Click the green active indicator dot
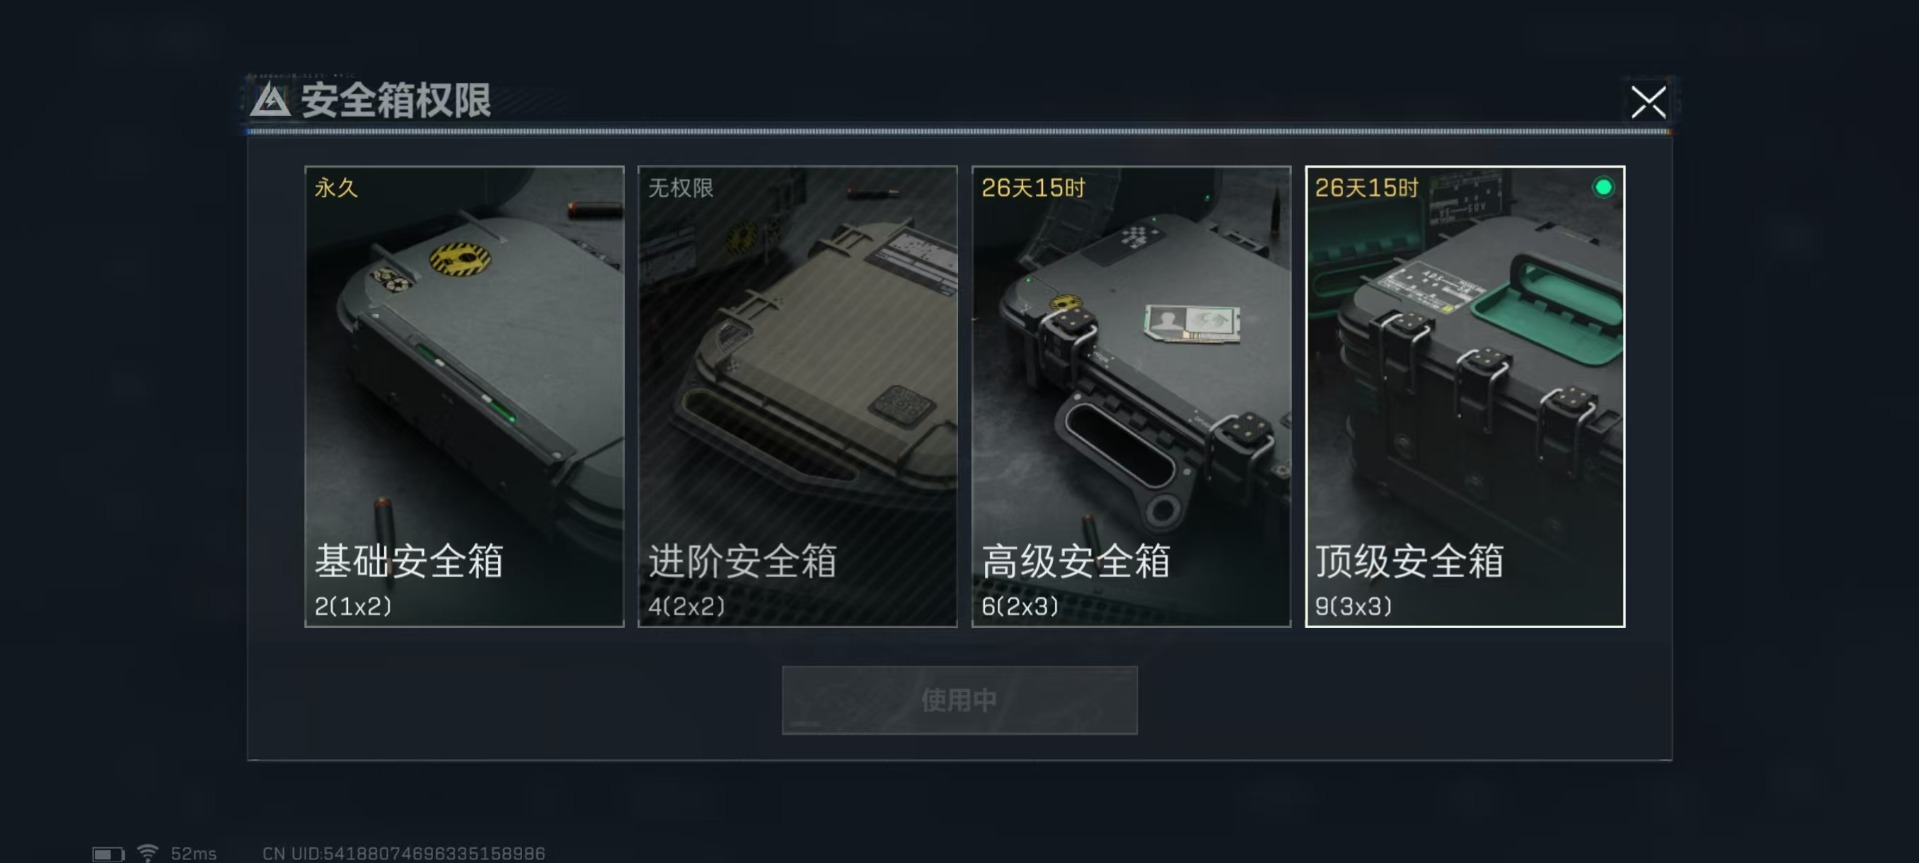 (1602, 187)
